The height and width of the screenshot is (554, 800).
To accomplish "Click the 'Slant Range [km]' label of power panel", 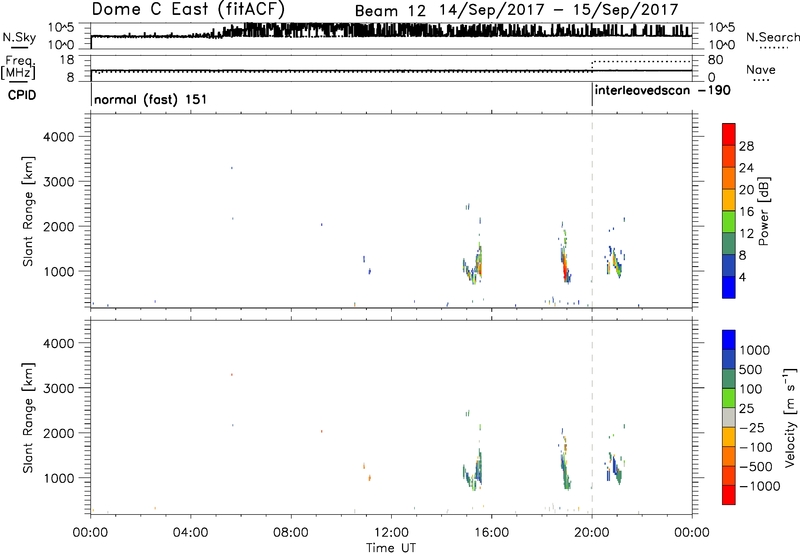I will pos(28,212).
